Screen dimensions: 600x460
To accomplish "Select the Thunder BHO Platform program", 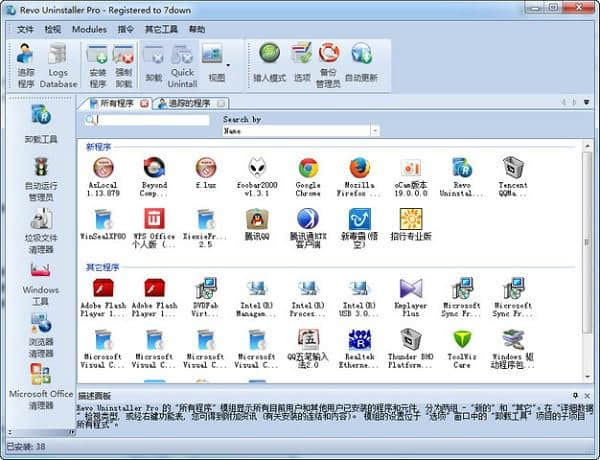I will [410, 349].
